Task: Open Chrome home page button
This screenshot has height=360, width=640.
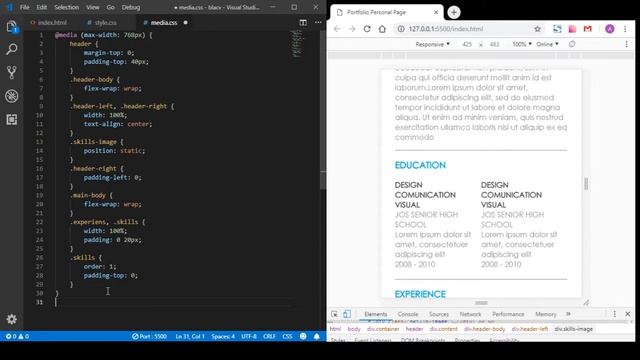Action: pyautogui.click(x=382, y=29)
